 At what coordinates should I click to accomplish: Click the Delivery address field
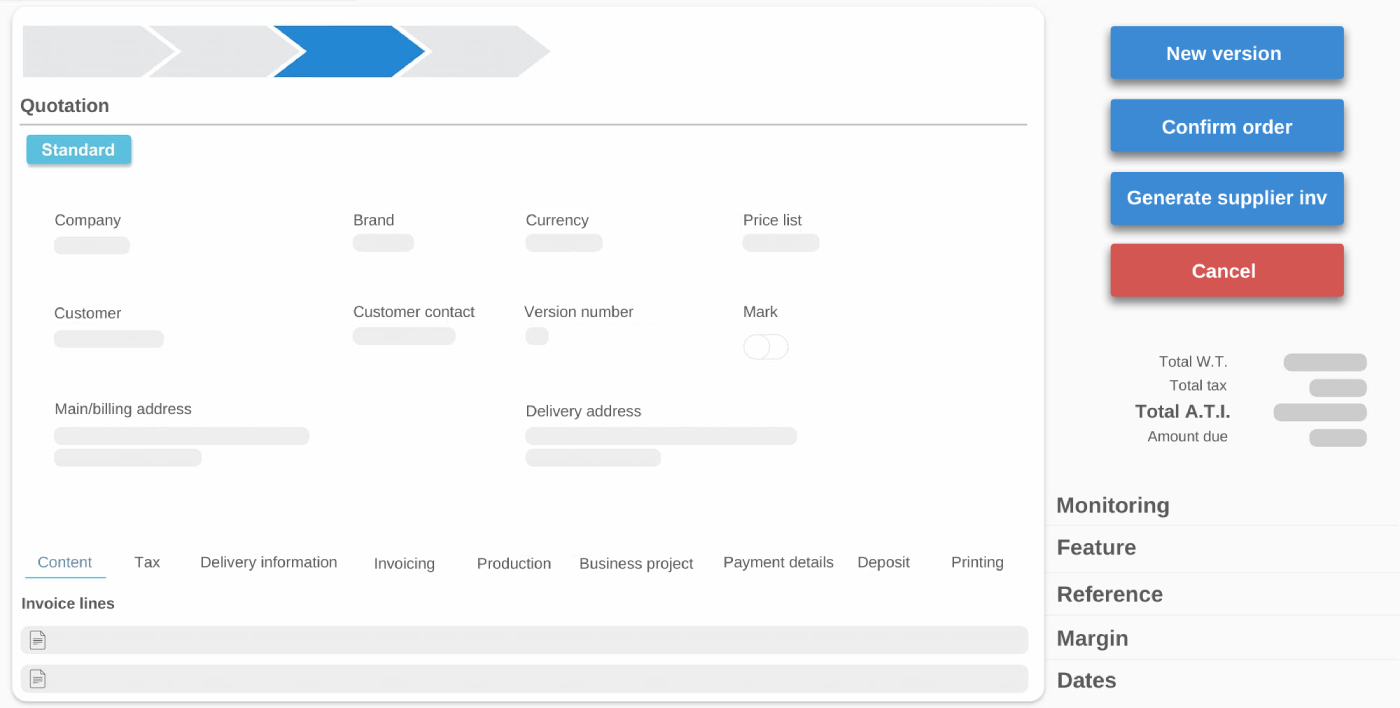pyautogui.click(x=661, y=446)
